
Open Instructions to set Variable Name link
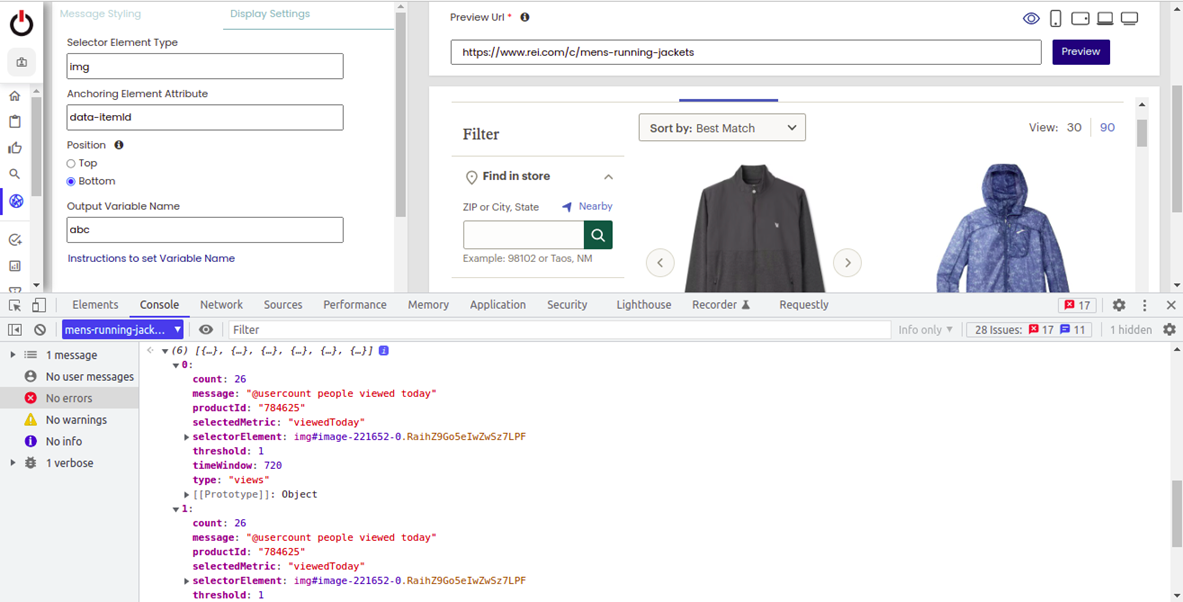151,258
